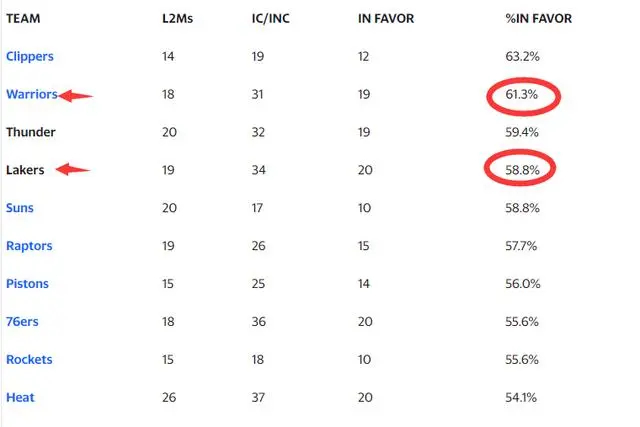Select the Thunder team name
Screen dimensions: 640x427
pyautogui.click(x=31, y=133)
